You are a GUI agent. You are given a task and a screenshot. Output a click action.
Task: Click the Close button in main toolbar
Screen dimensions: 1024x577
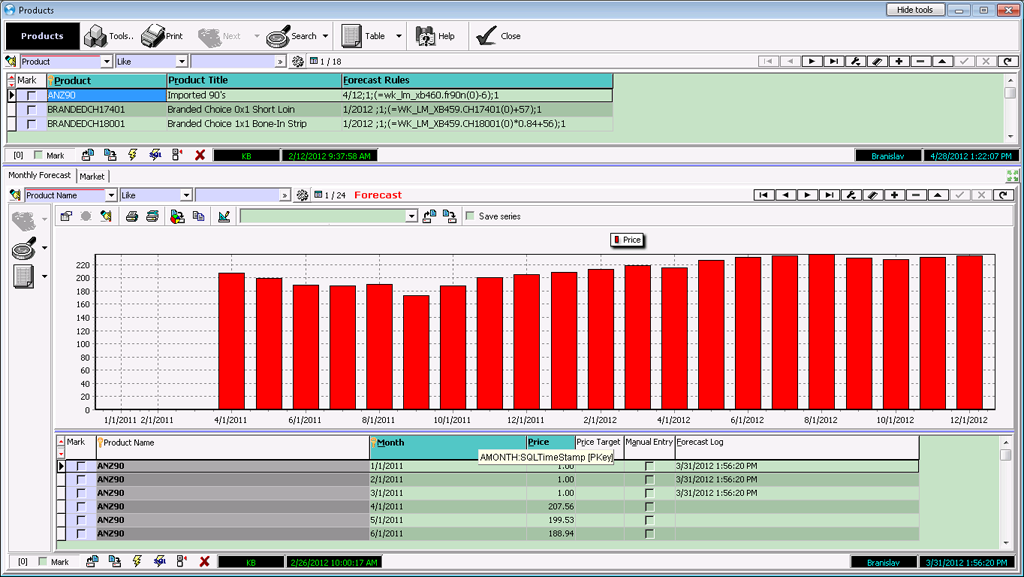pyautogui.click(x=498, y=36)
